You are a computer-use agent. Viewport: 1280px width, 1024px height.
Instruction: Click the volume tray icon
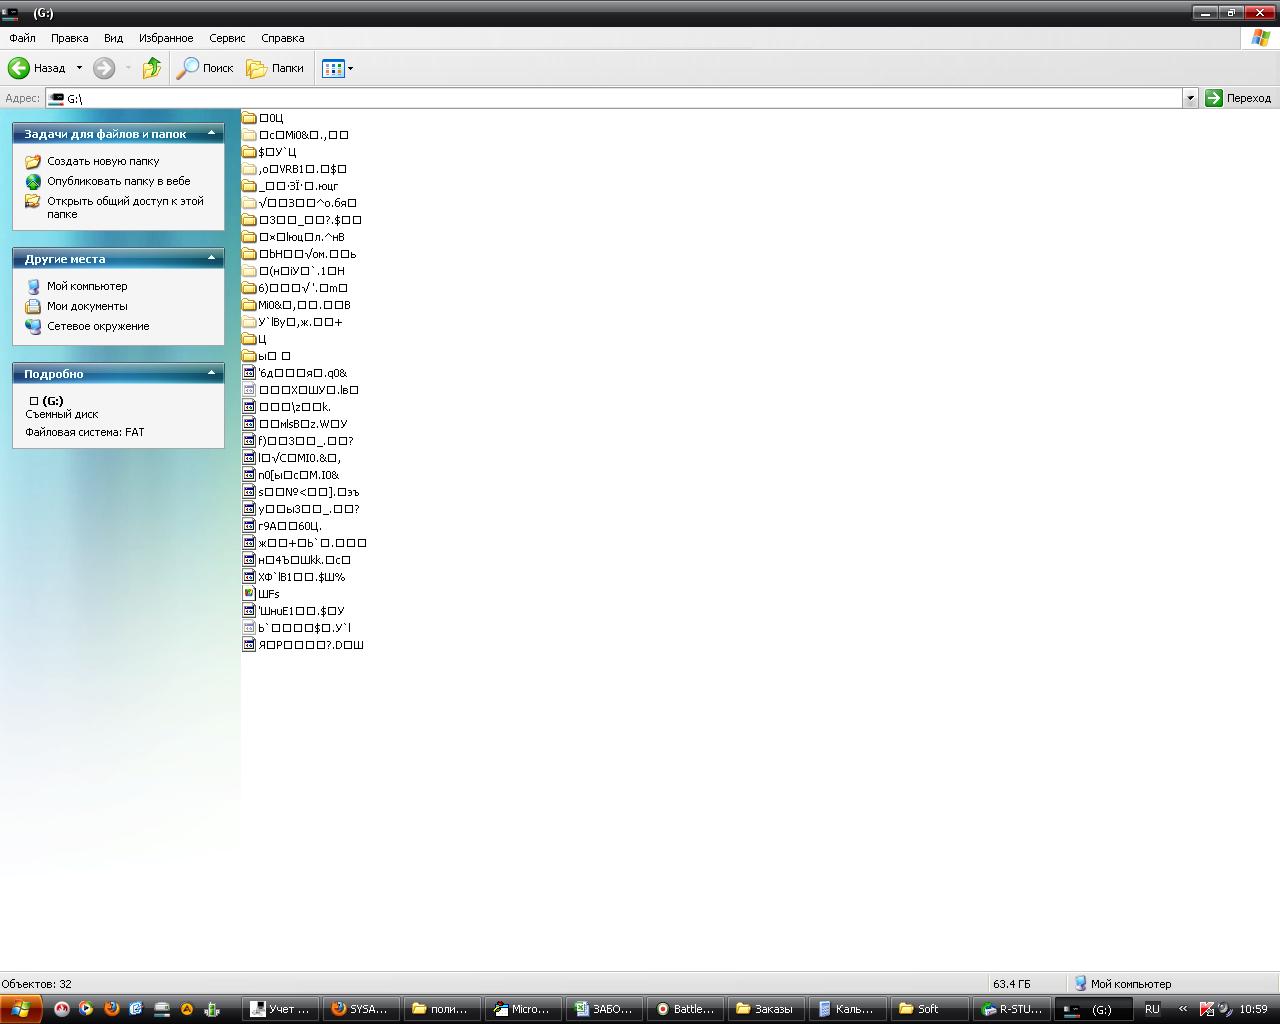coord(1226,1009)
